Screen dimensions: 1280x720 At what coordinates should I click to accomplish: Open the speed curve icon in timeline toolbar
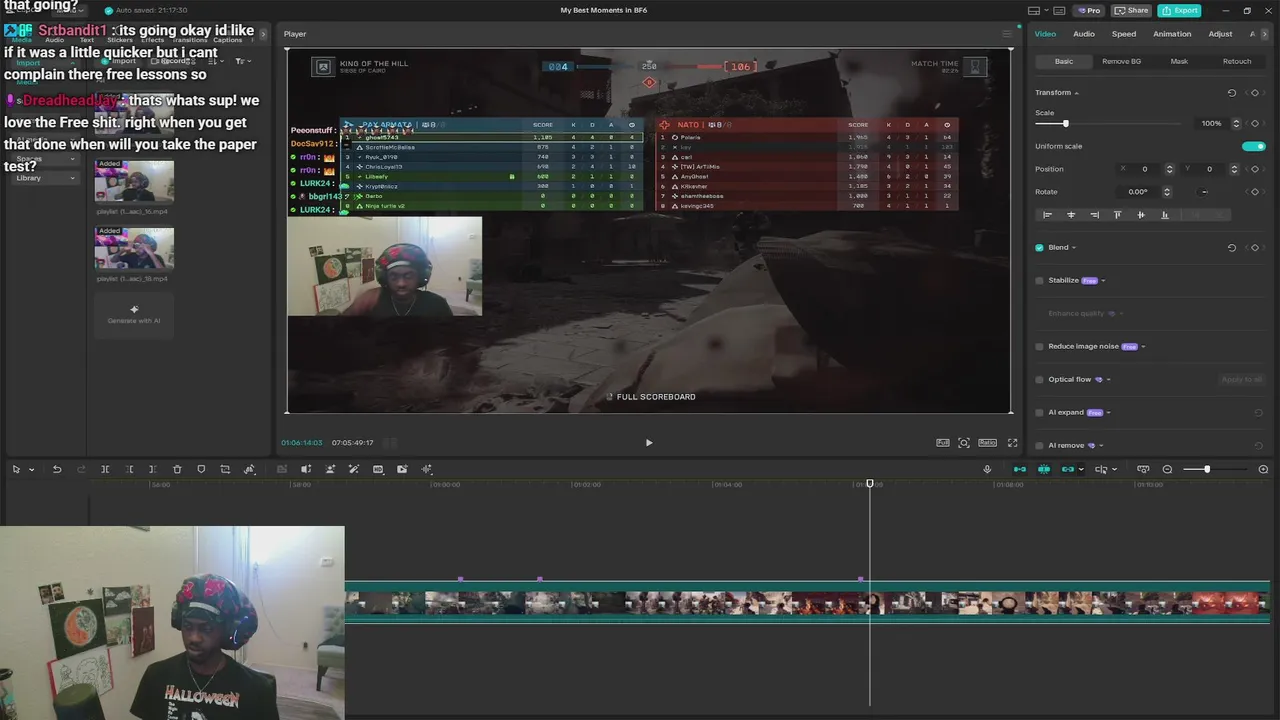pyautogui.click(x=249, y=469)
